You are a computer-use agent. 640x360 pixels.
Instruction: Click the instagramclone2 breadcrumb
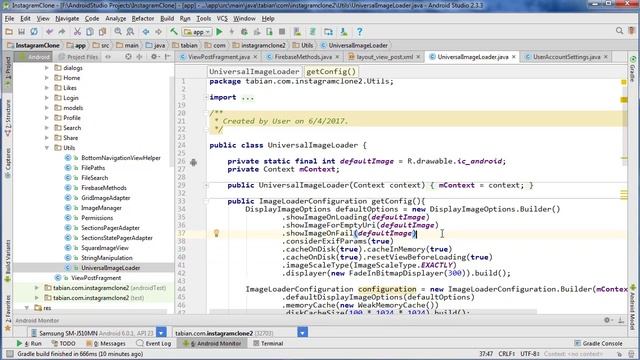(x=260, y=45)
